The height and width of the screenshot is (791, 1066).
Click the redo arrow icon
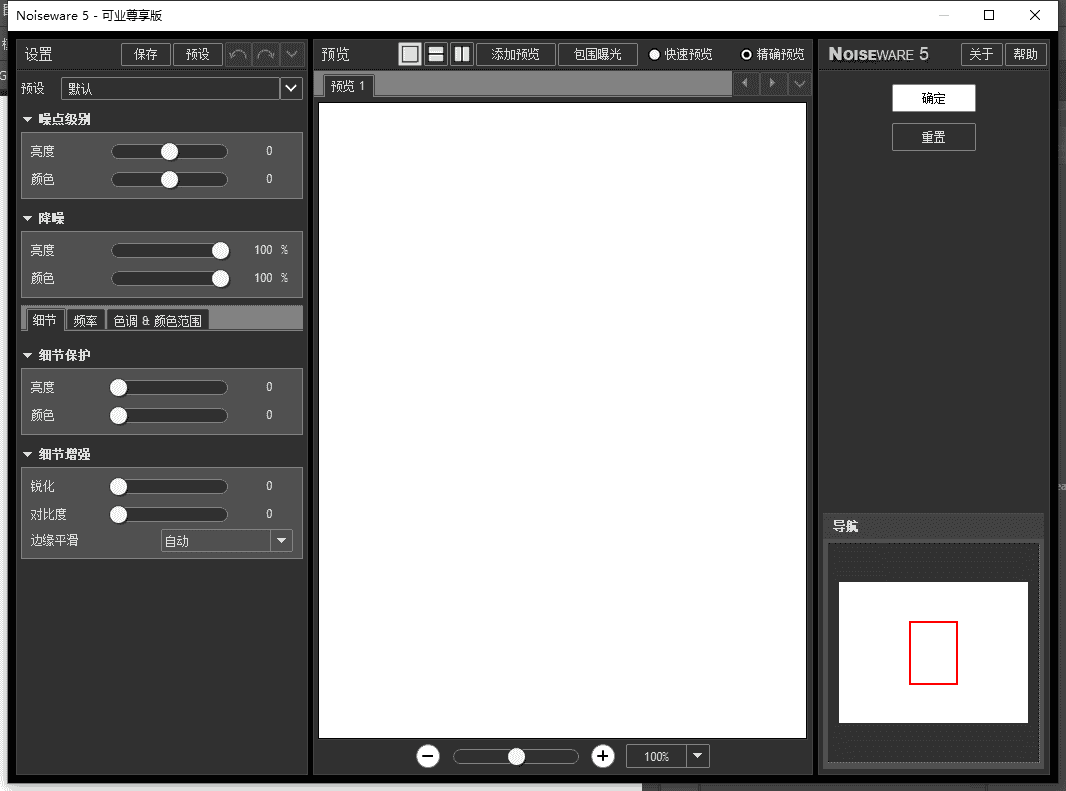[265, 54]
